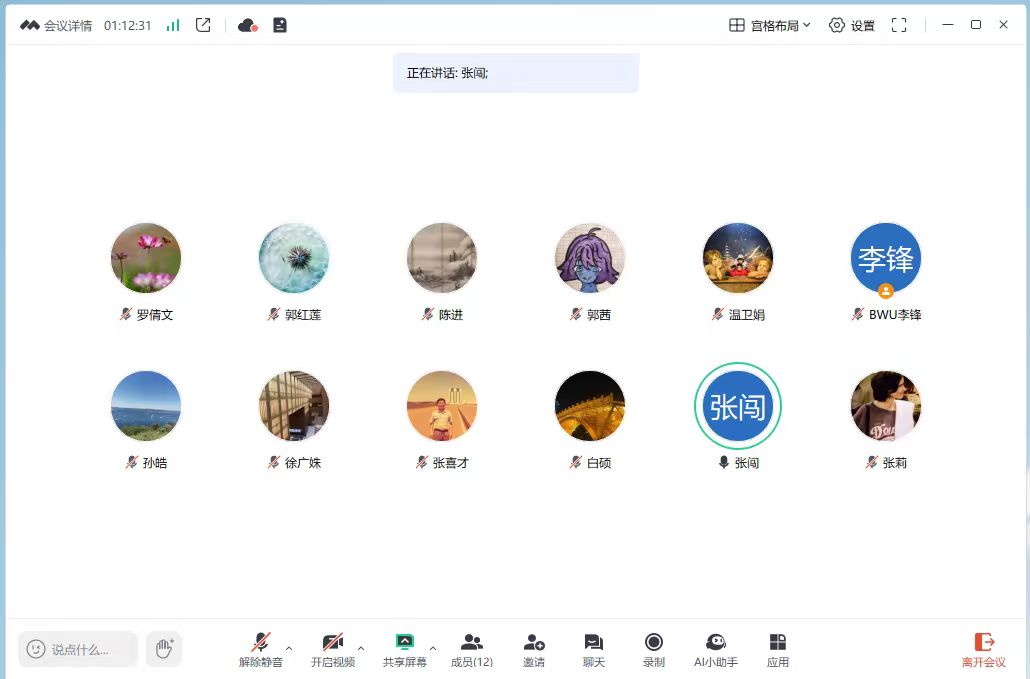Image resolution: width=1030 pixels, height=679 pixels.
Task: Toggle 开启视频 camera button
Action: coord(332,643)
